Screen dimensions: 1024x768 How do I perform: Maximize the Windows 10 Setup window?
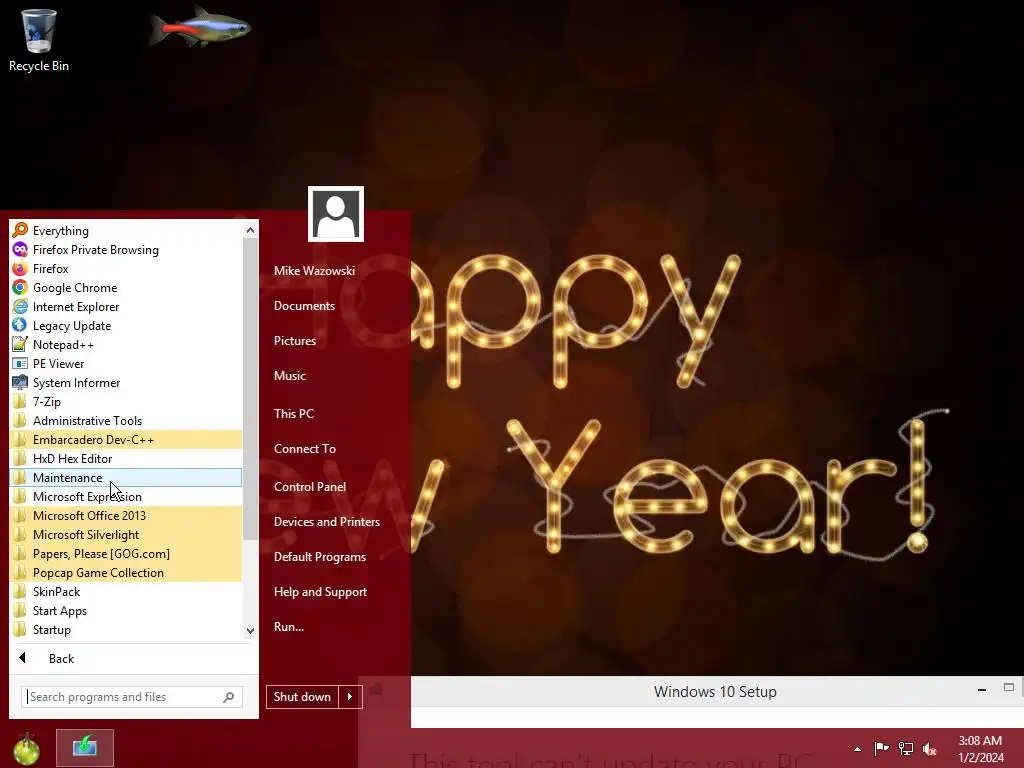pyautogui.click(x=1009, y=687)
